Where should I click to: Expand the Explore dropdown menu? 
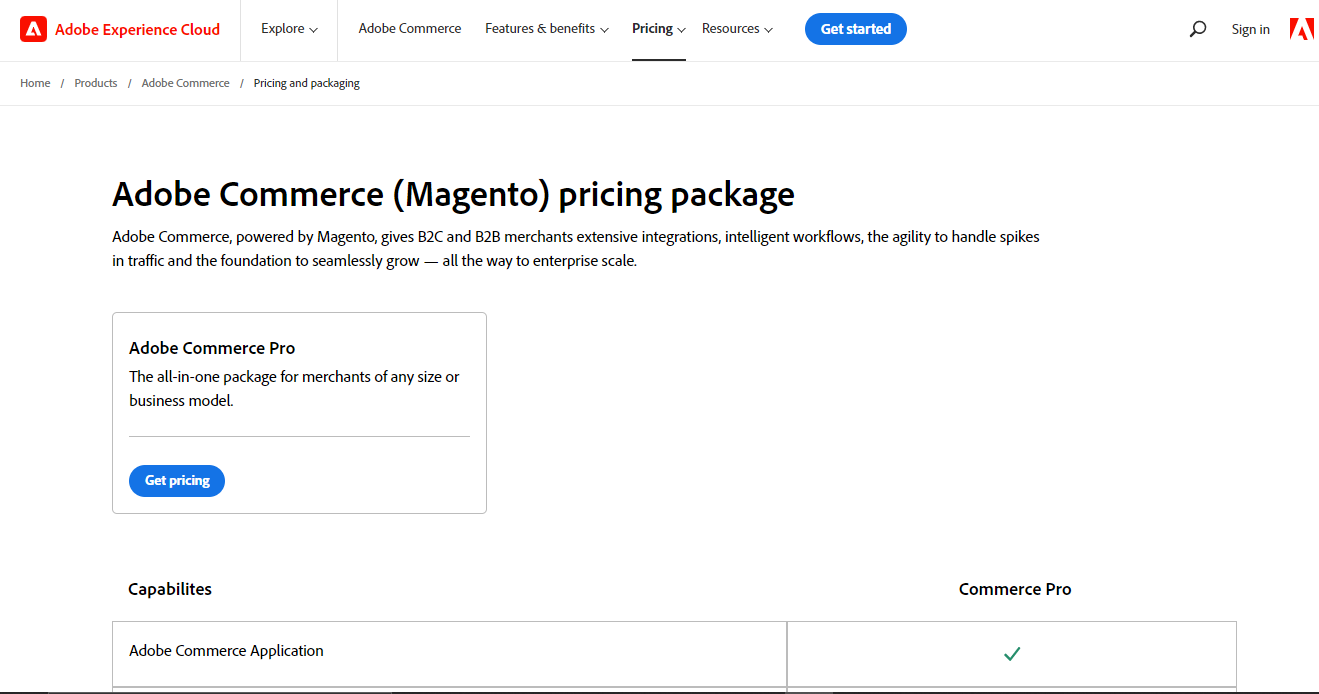pyautogui.click(x=289, y=29)
